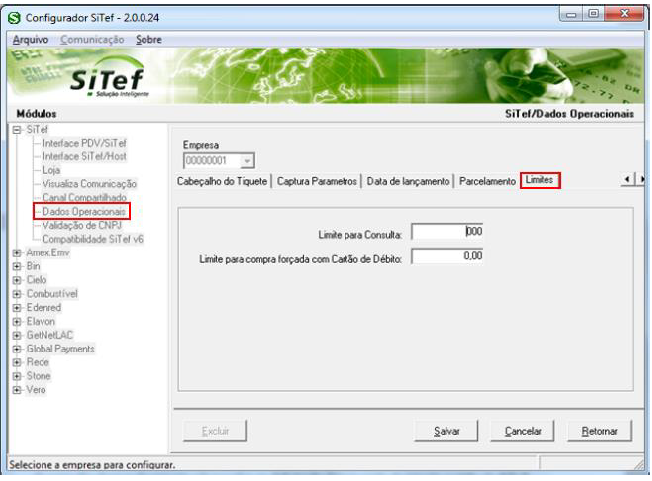Image resolution: width=652 pixels, height=481 pixels.
Task: Select Interface PDV/SiTef tree item
Action: [x=84, y=143]
